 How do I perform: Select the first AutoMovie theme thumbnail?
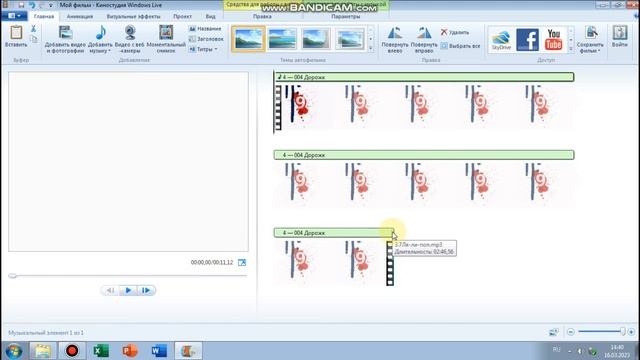coord(248,39)
